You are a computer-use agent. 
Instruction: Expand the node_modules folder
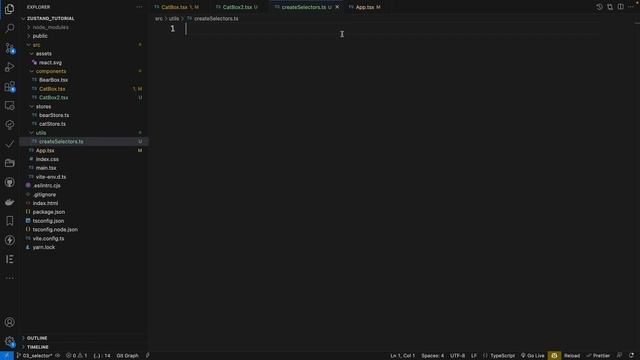point(50,27)
